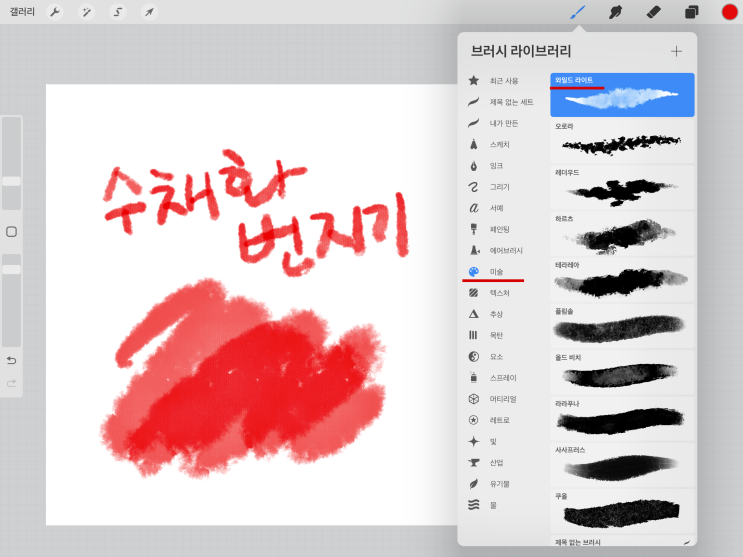Select the 오로라 brush
The width and height of the screenshot is (743, 557).
tap(622, 141)
